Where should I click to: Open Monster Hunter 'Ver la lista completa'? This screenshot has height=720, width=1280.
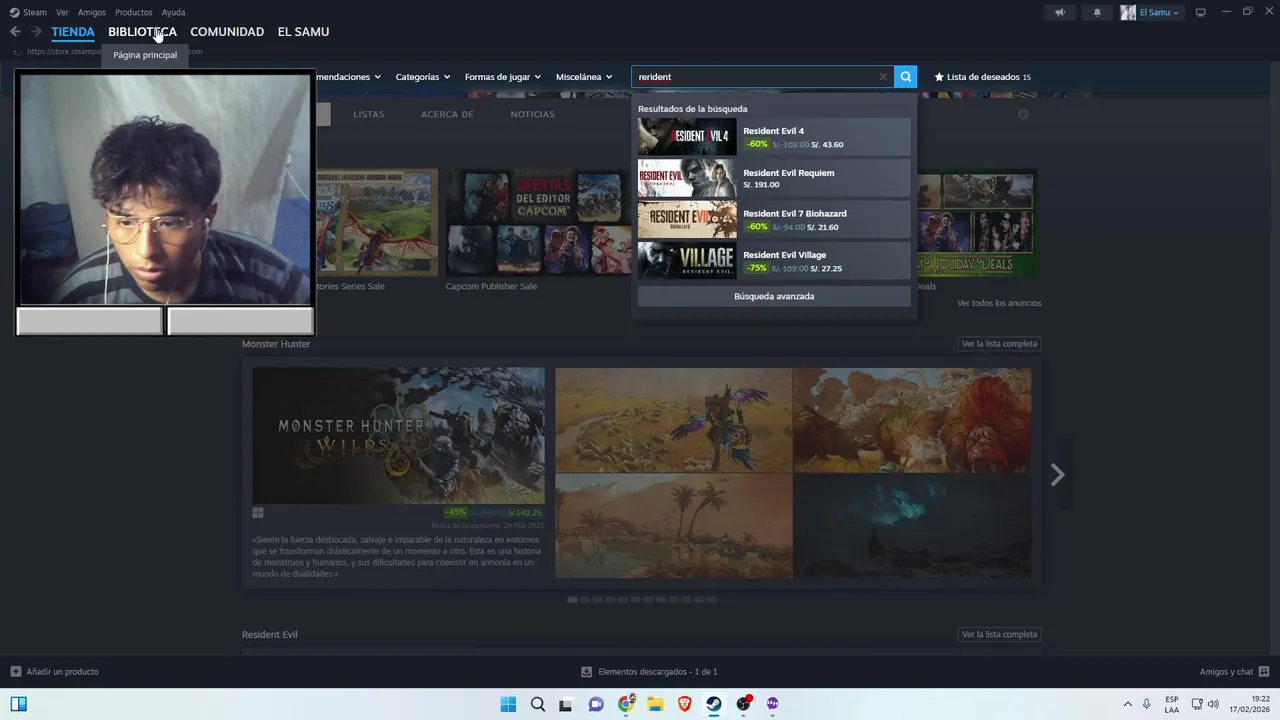point(999,344)
